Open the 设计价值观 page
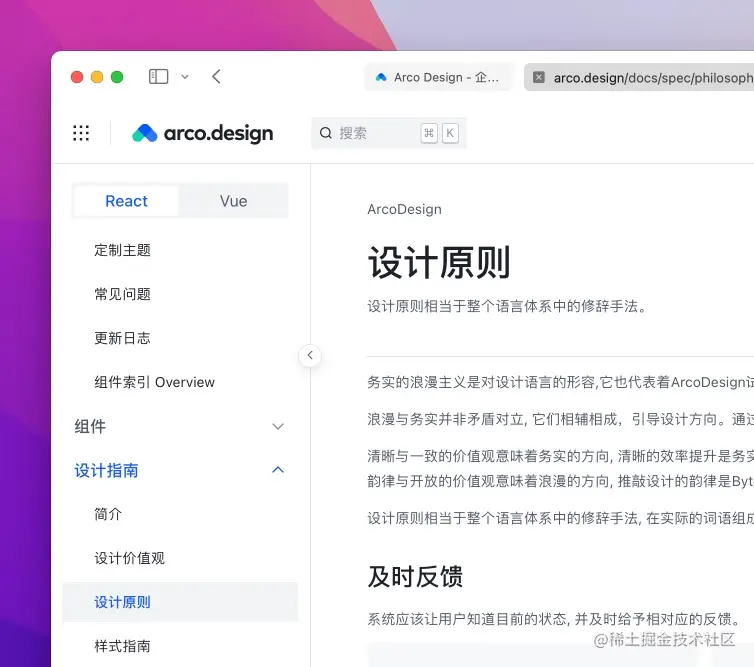Viewport: 754px width, 667px height. (x=129, y=558)
